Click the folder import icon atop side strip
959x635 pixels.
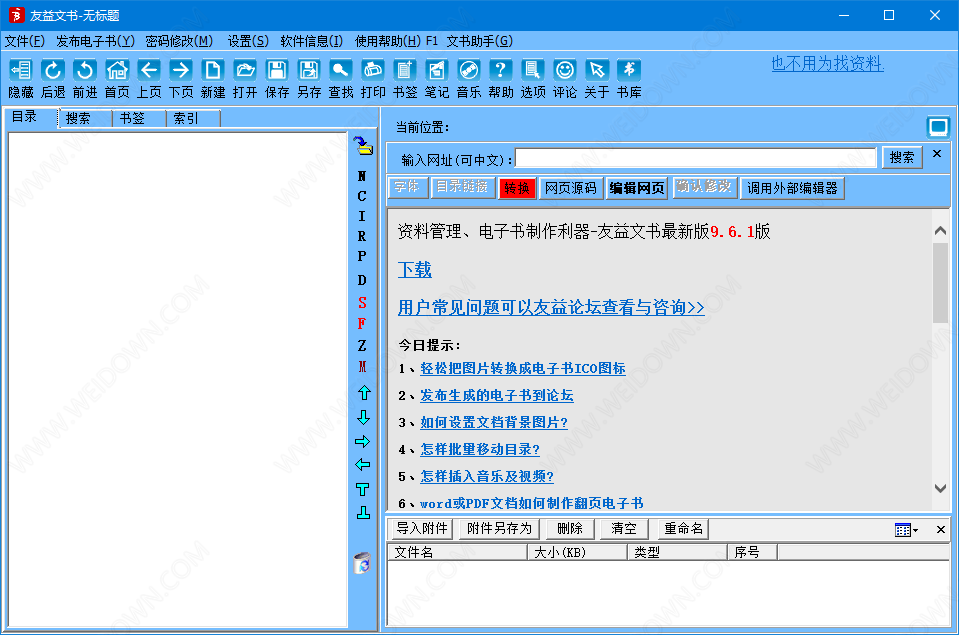tap(363, 146)
